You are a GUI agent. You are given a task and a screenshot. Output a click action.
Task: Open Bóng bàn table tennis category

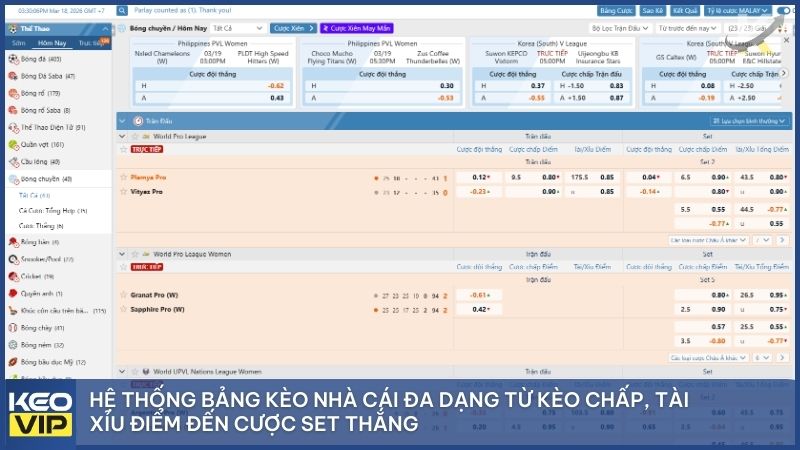[41, 242]
